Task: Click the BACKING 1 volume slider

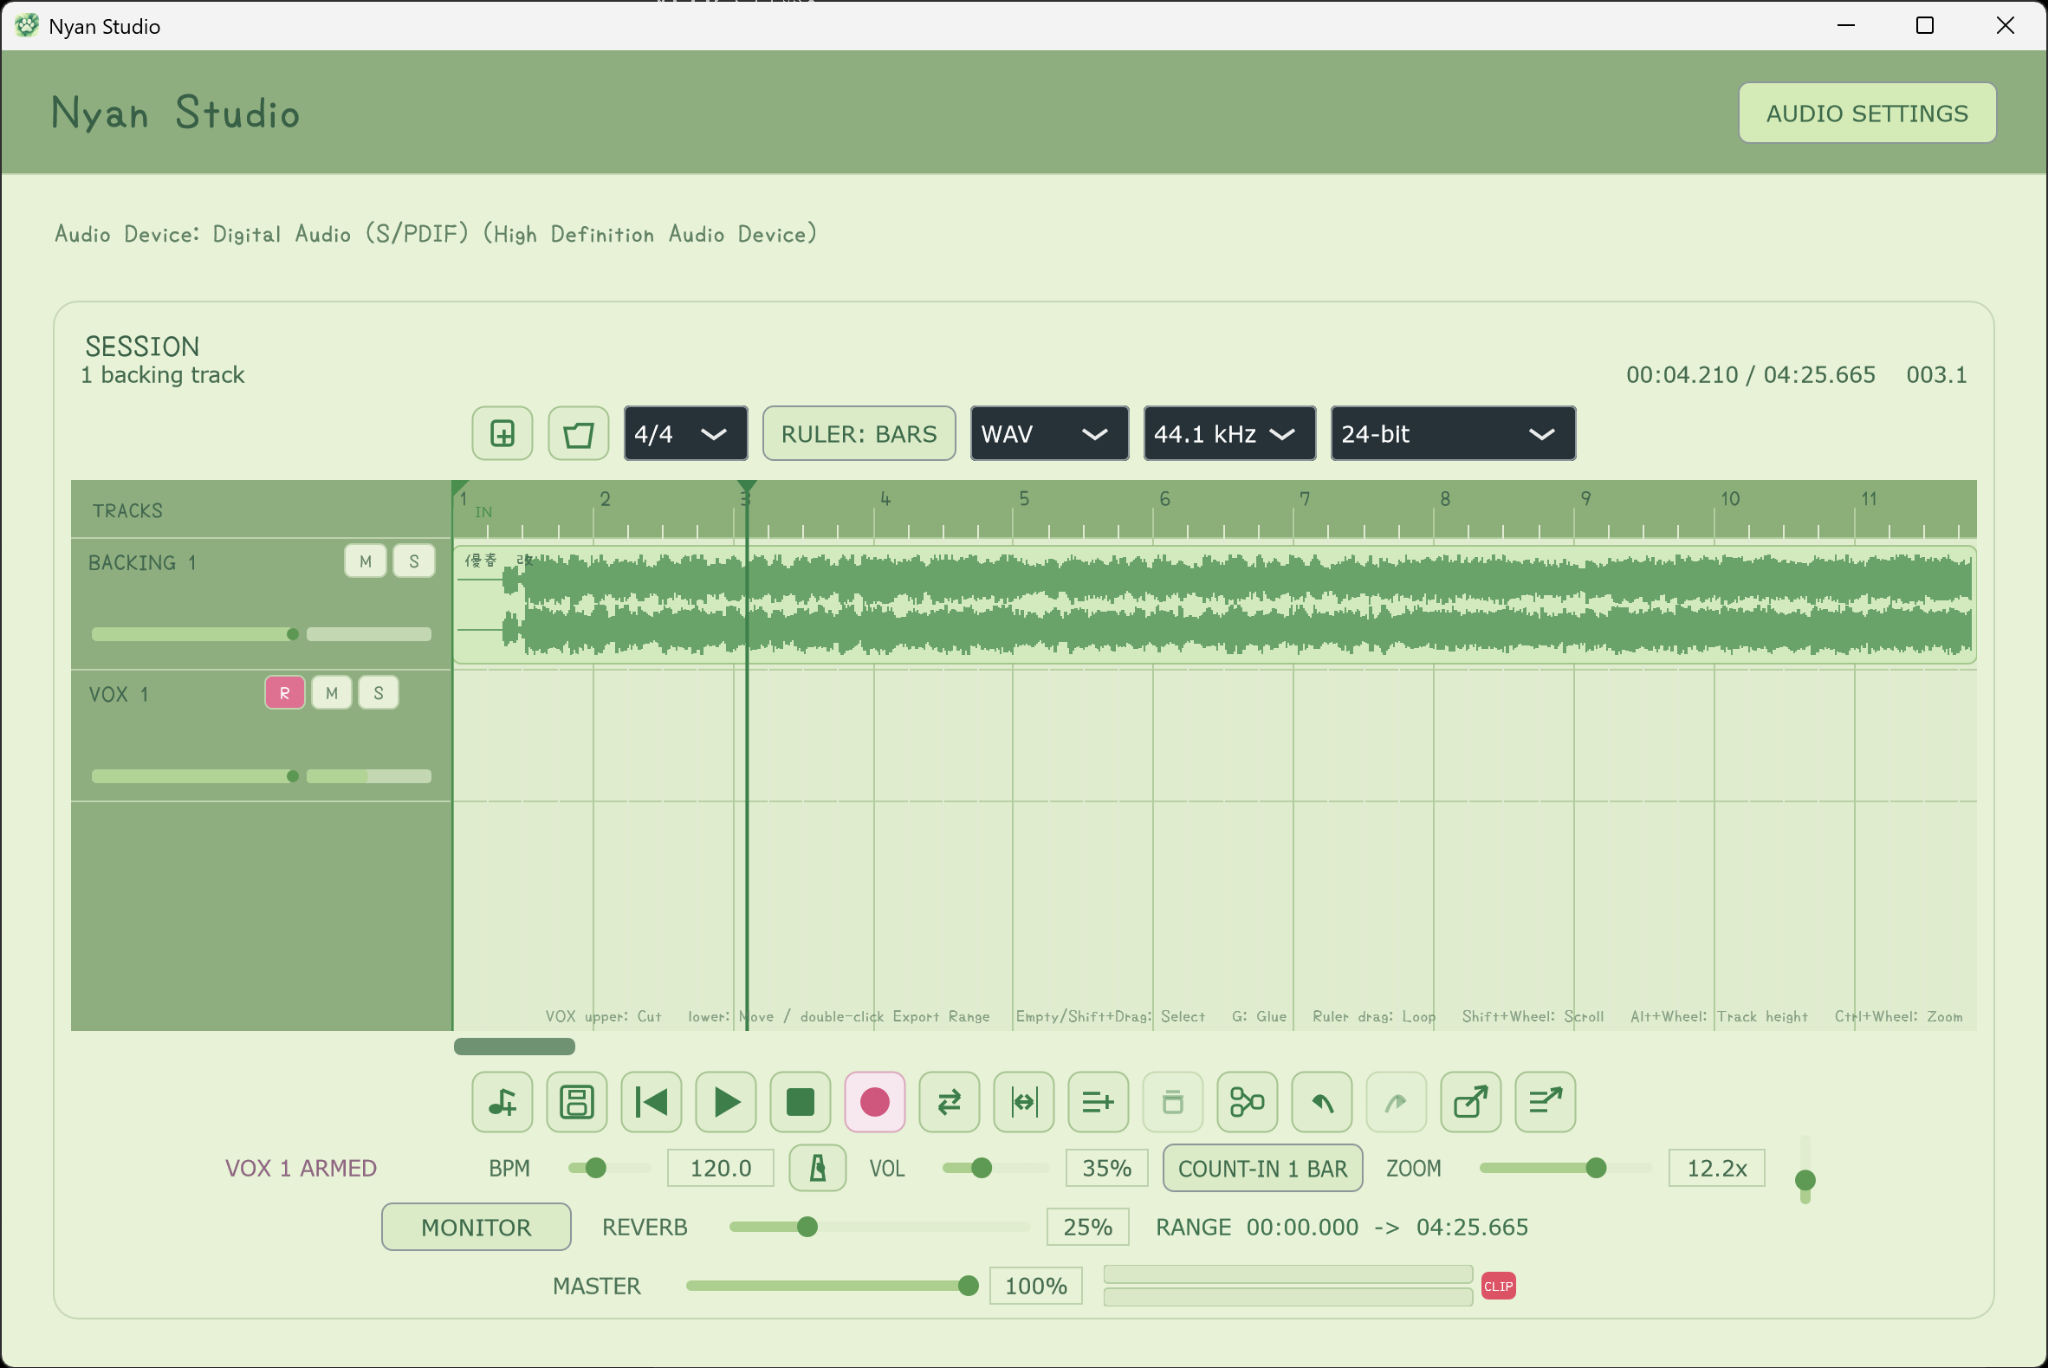Action: [x=195, y=634]
